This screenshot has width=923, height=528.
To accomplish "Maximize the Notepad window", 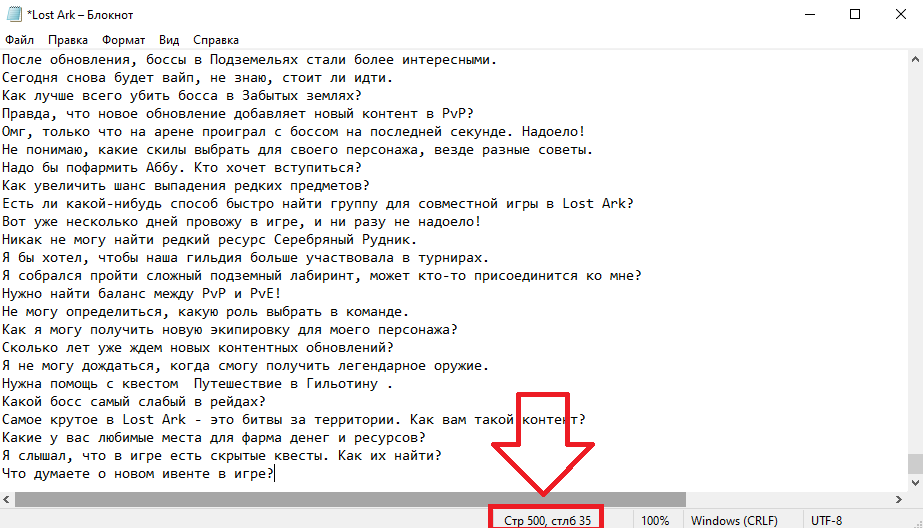I will [855, 14].
